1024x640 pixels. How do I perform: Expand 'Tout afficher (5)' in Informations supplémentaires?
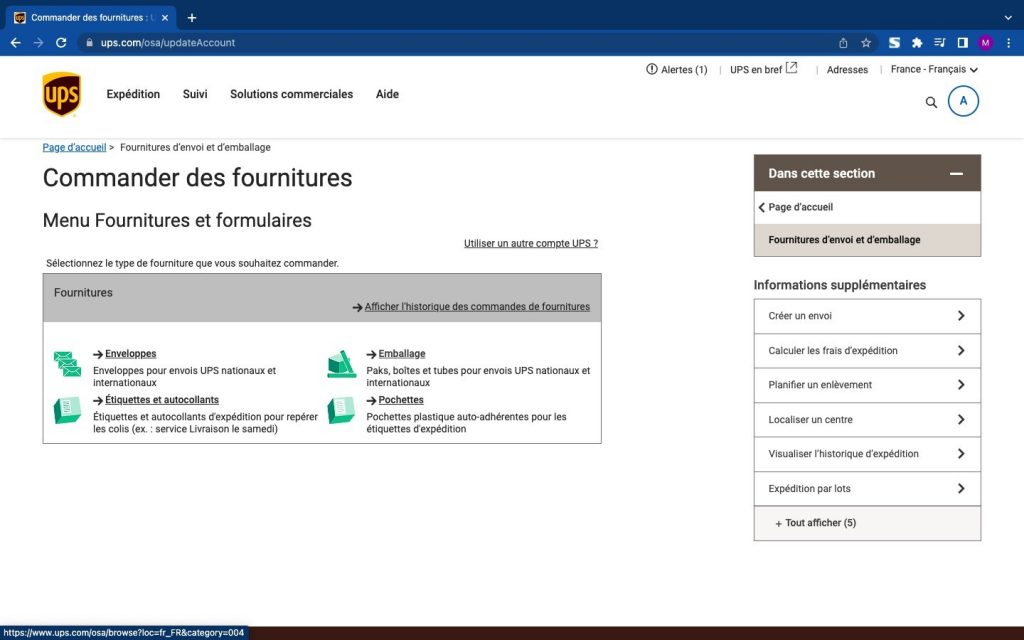pos(867,522)
